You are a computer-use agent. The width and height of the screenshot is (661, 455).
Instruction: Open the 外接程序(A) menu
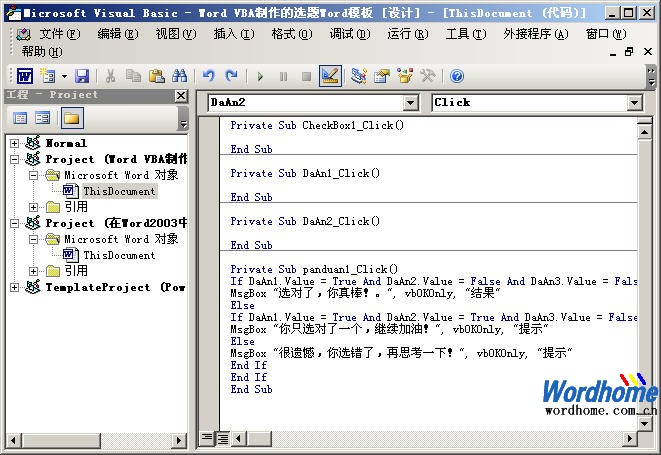point(536,34)
